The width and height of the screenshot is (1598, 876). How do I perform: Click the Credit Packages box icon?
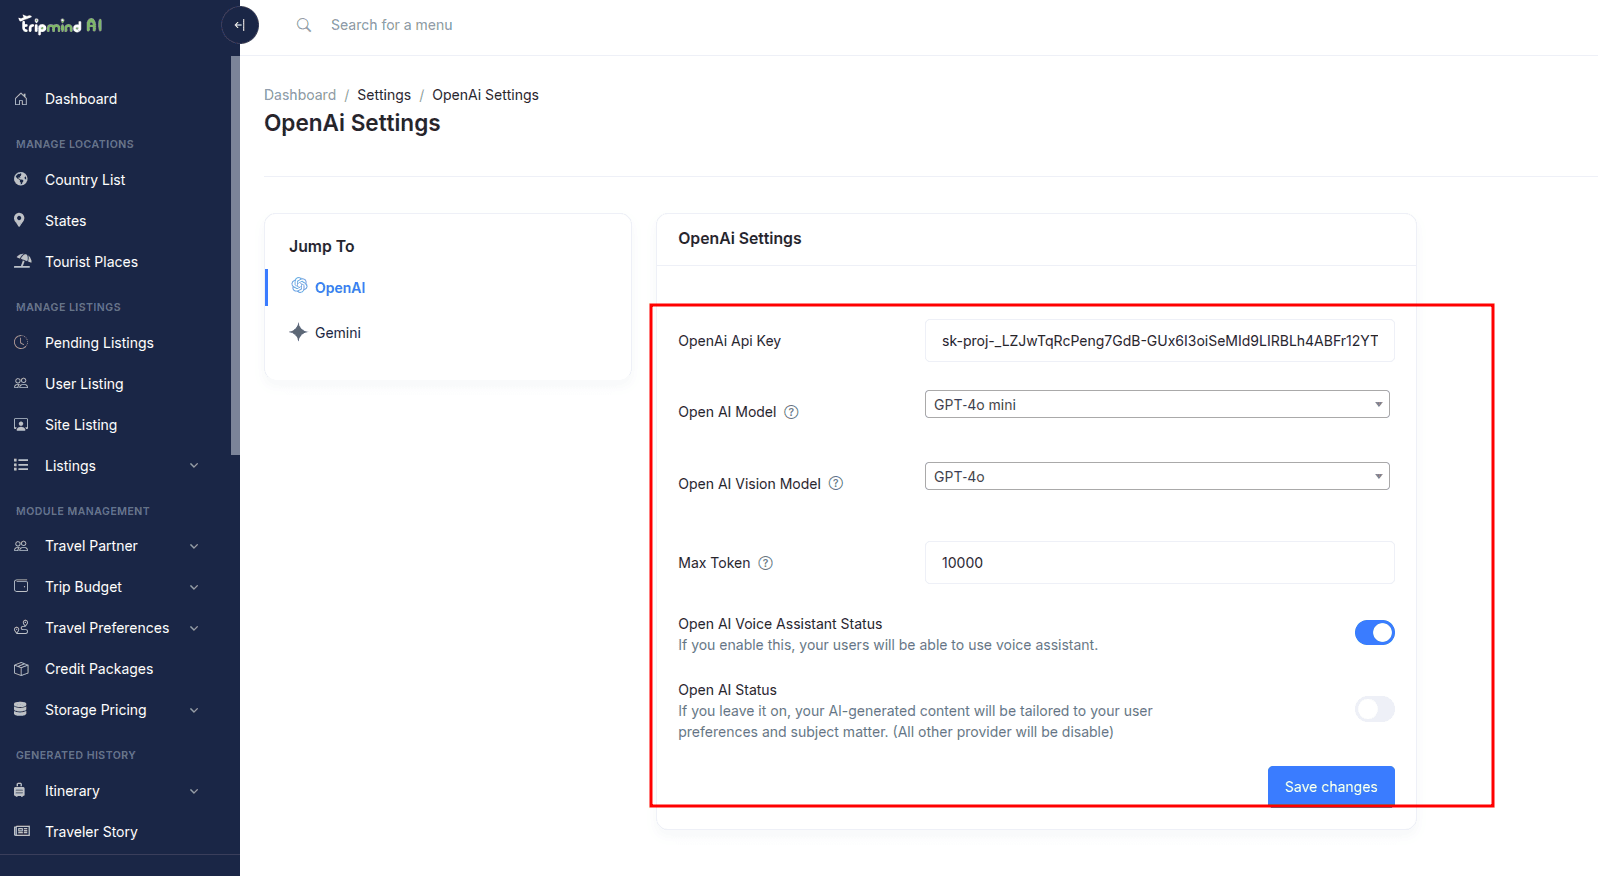[x=21, y=668]
